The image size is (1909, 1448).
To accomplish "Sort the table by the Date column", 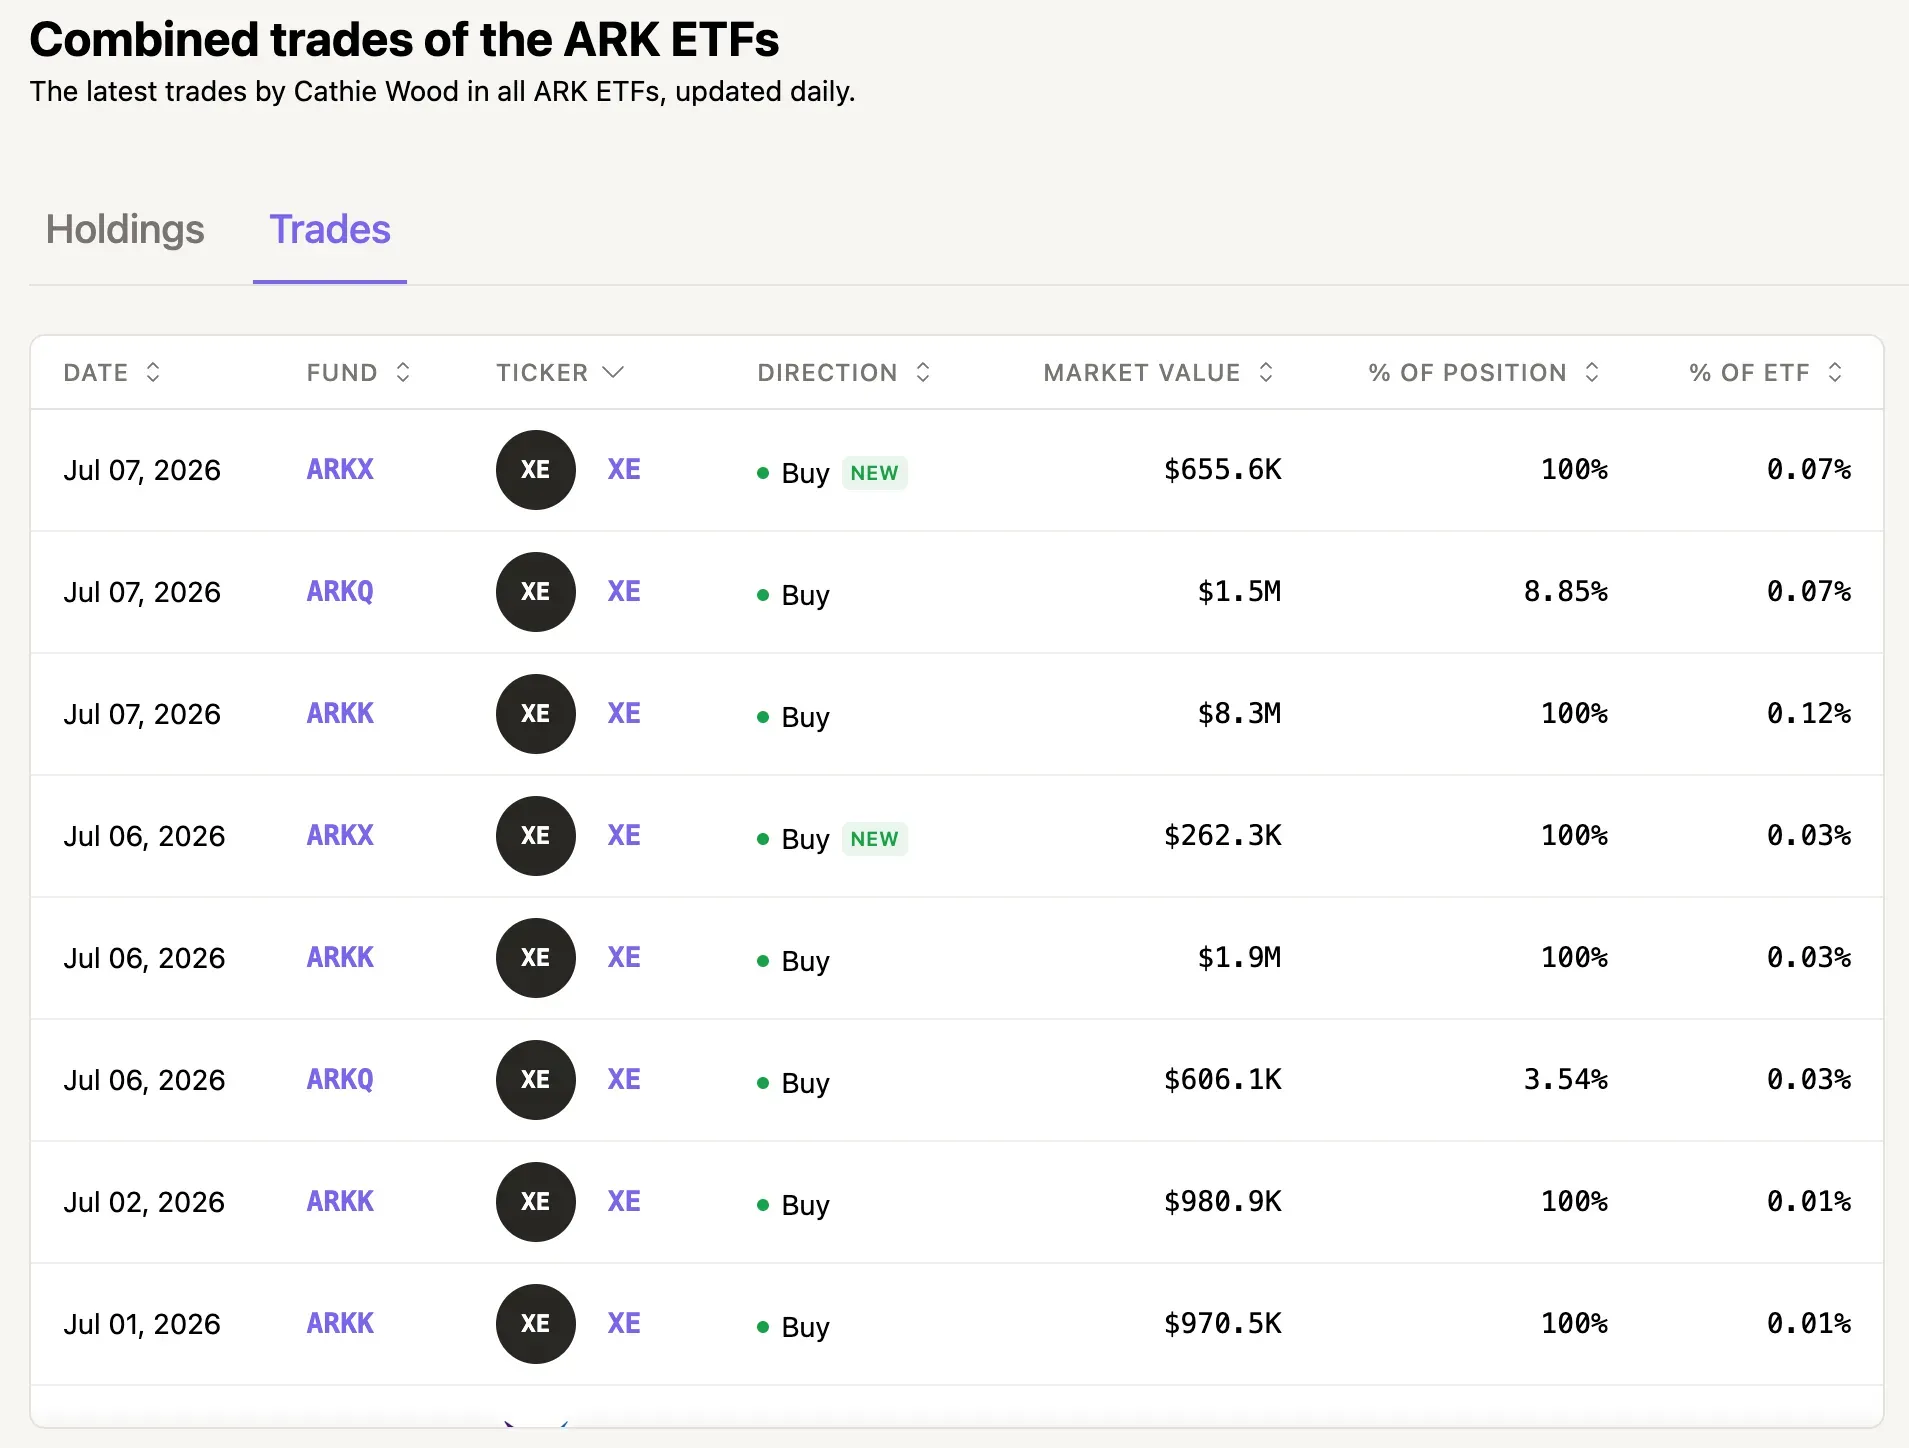I will pos(153,372).
